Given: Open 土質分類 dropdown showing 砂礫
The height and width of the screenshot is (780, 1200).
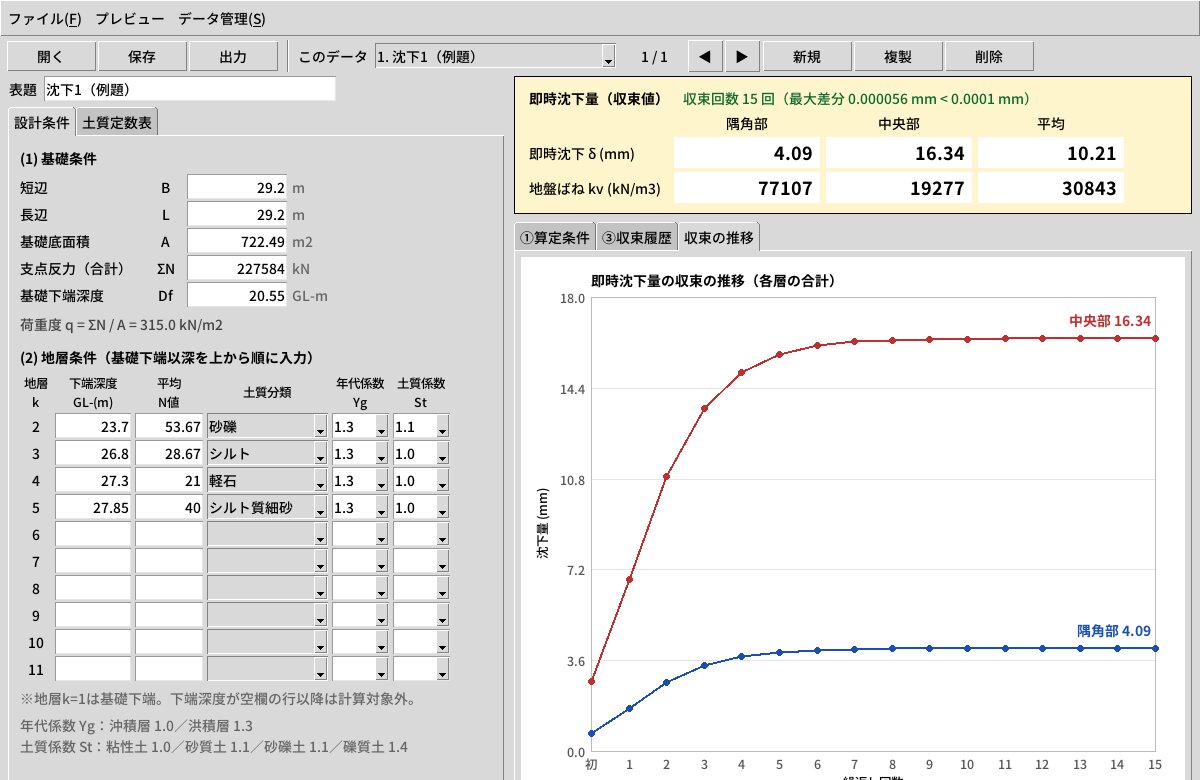Looking at the screenshot, I should 267,427.
